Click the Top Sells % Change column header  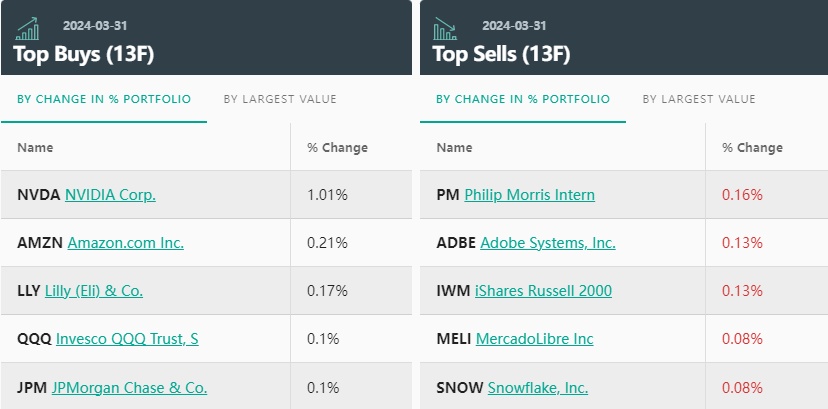[752, 148]
